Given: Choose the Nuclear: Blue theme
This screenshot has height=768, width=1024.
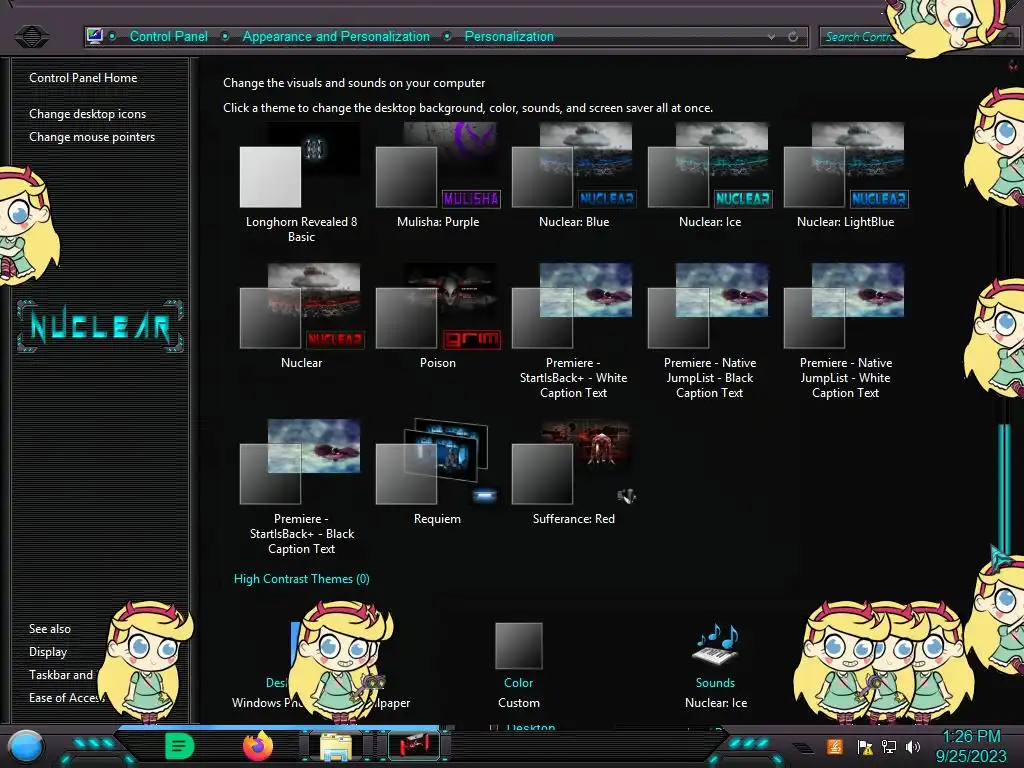Looking at the screenshot, I should click(x=573, y=176).
